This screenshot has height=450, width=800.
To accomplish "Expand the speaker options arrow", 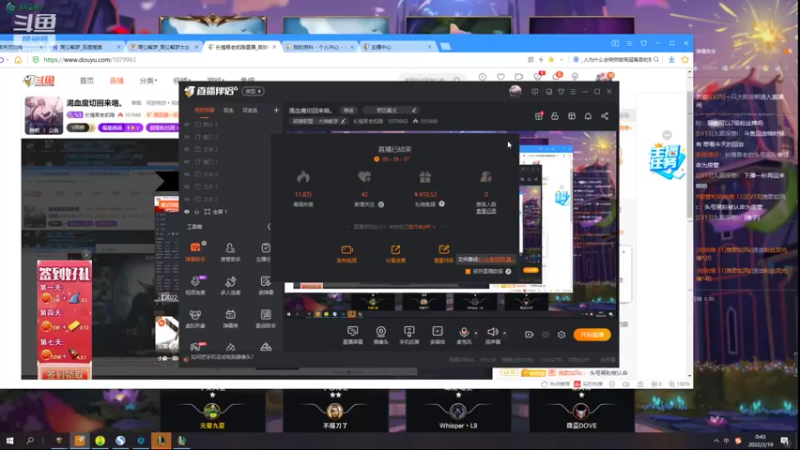I will click(x=505, y=333).
